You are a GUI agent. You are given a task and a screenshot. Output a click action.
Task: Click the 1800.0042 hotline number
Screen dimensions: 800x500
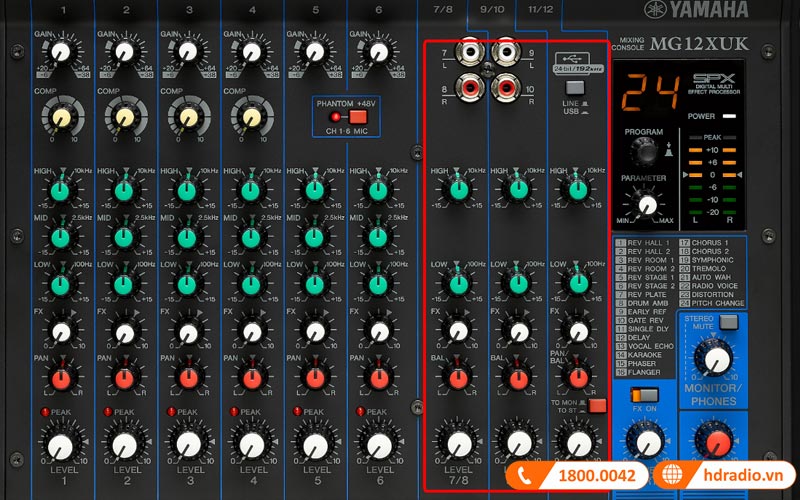597,476
